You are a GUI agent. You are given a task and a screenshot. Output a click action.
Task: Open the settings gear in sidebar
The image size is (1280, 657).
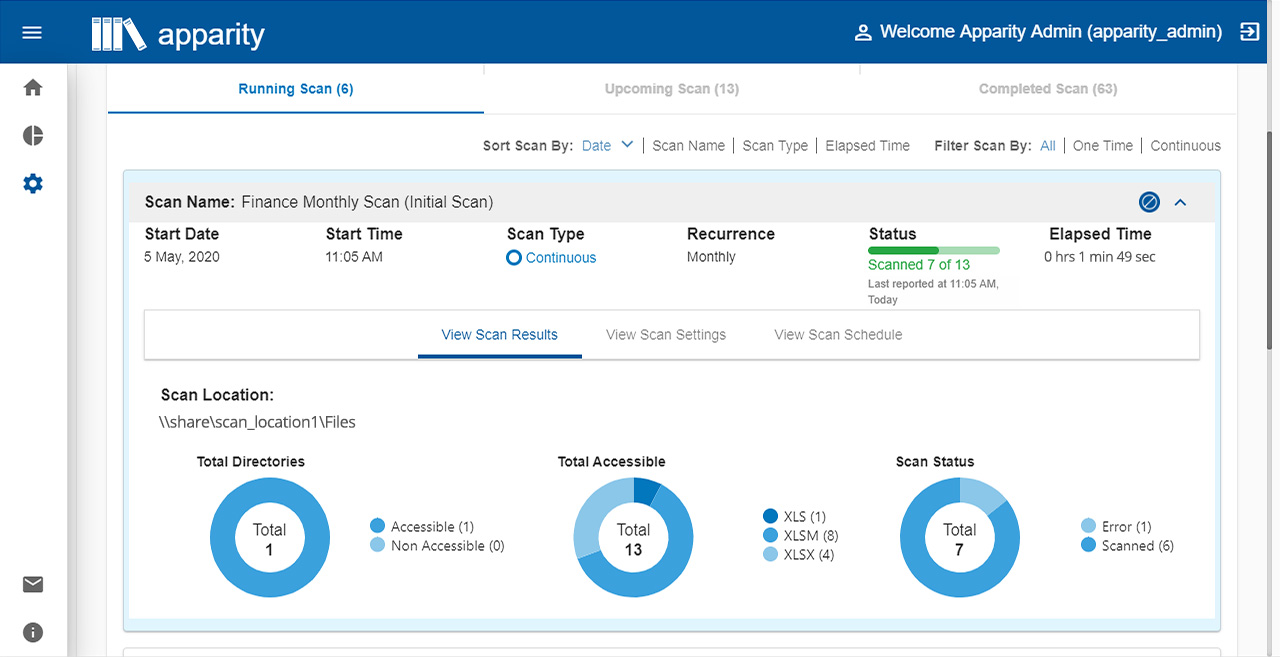pyautogui.click(x=33, y=184)
